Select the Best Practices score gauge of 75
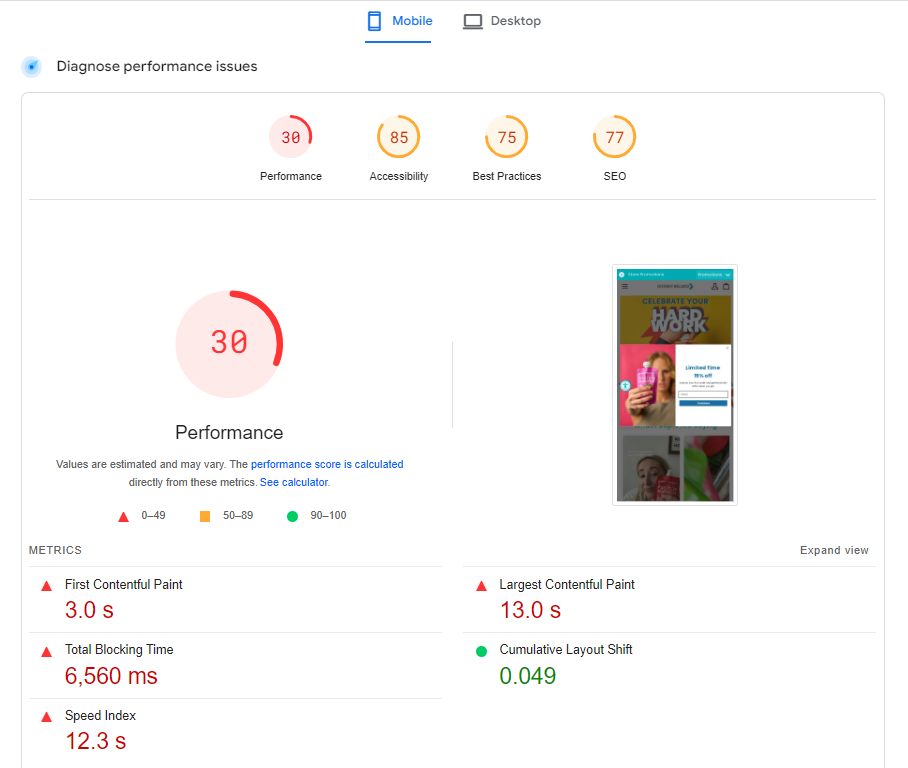 pyautogui.click(x=507, y=138)
